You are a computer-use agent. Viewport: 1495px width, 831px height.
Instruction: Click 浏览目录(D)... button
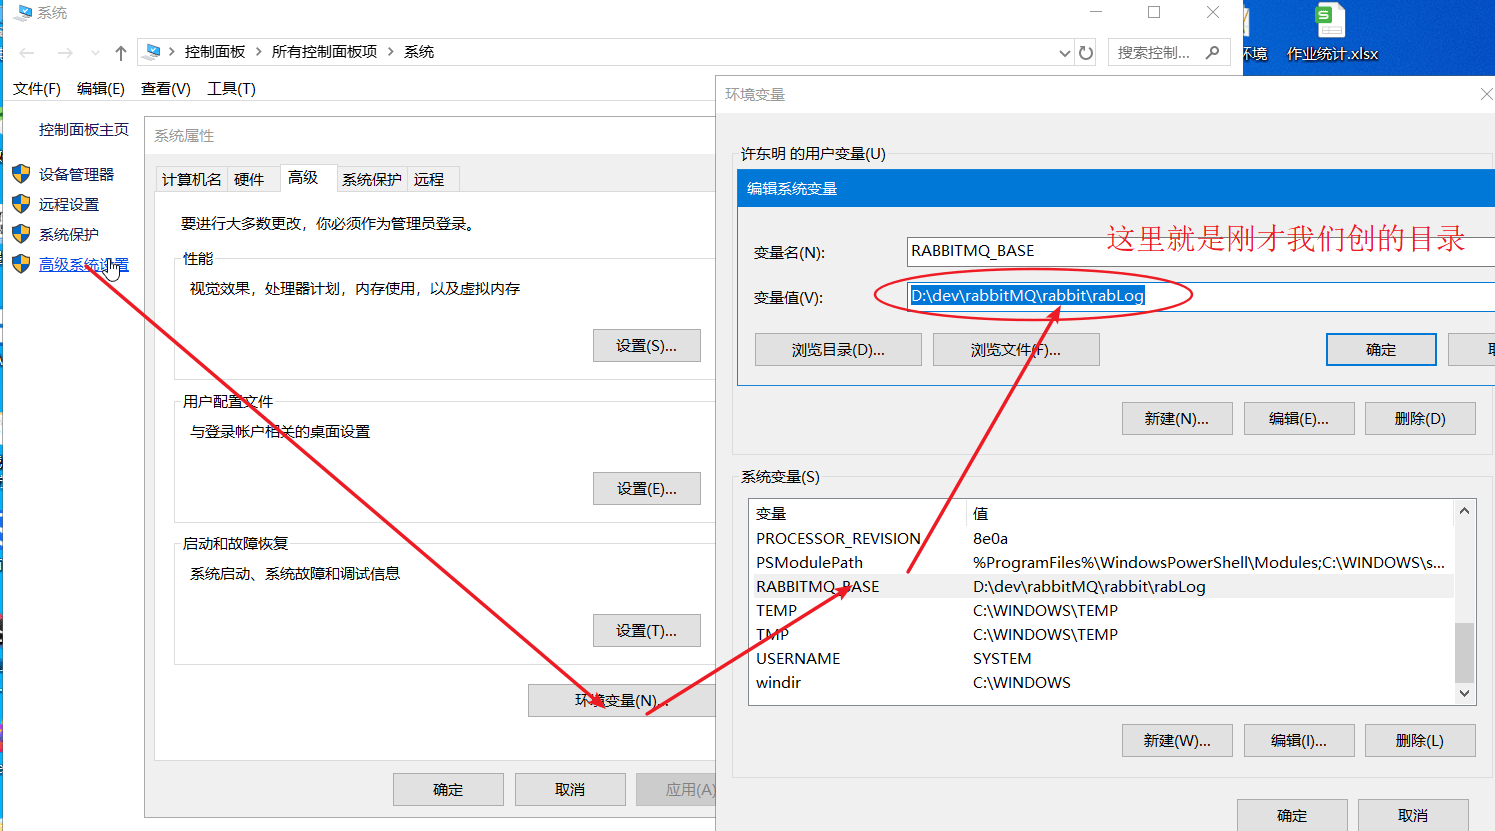[x=838, y=350]
